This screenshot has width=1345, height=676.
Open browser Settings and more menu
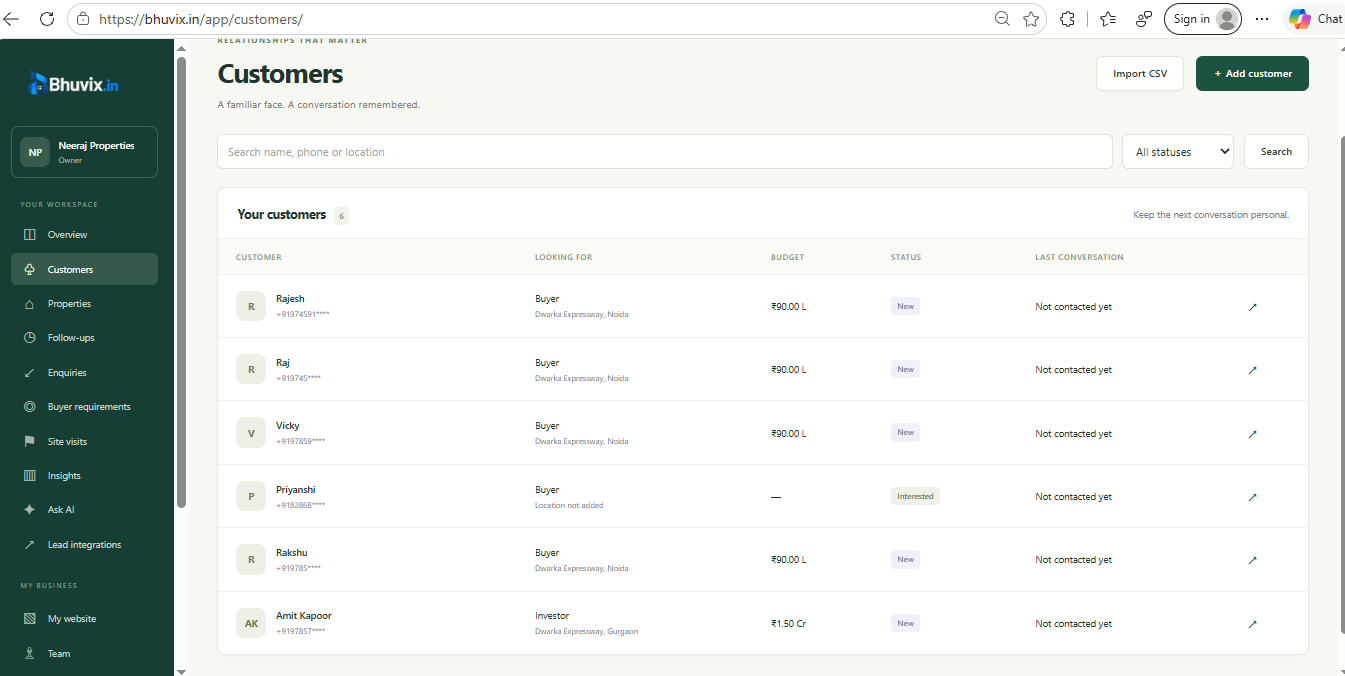1262,19
